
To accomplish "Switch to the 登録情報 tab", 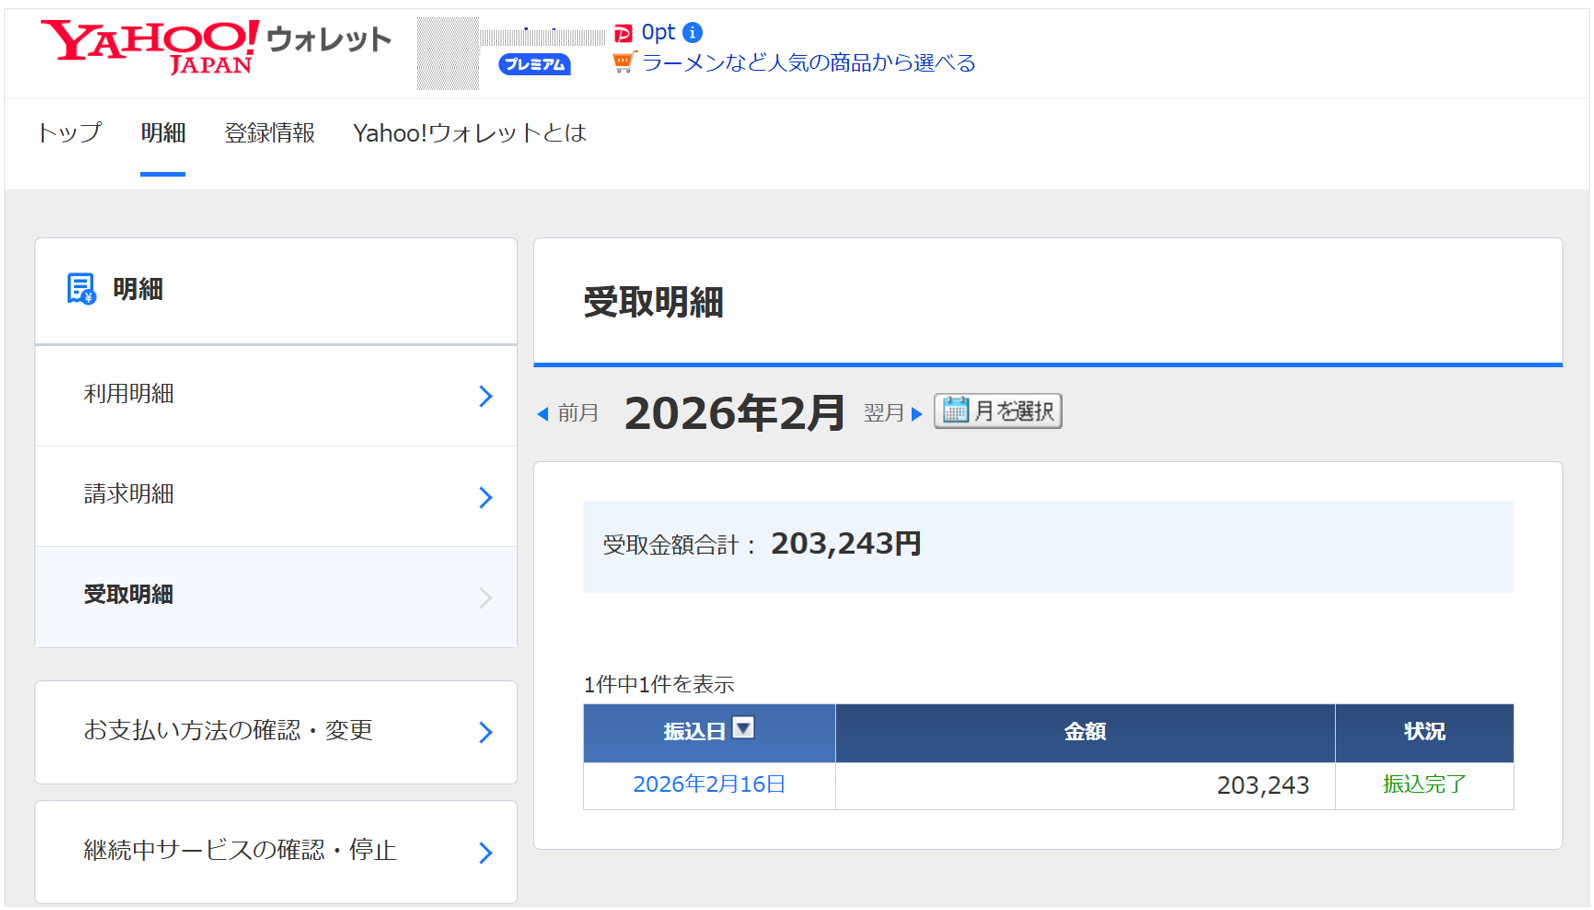I will click(x=269, y=133).
